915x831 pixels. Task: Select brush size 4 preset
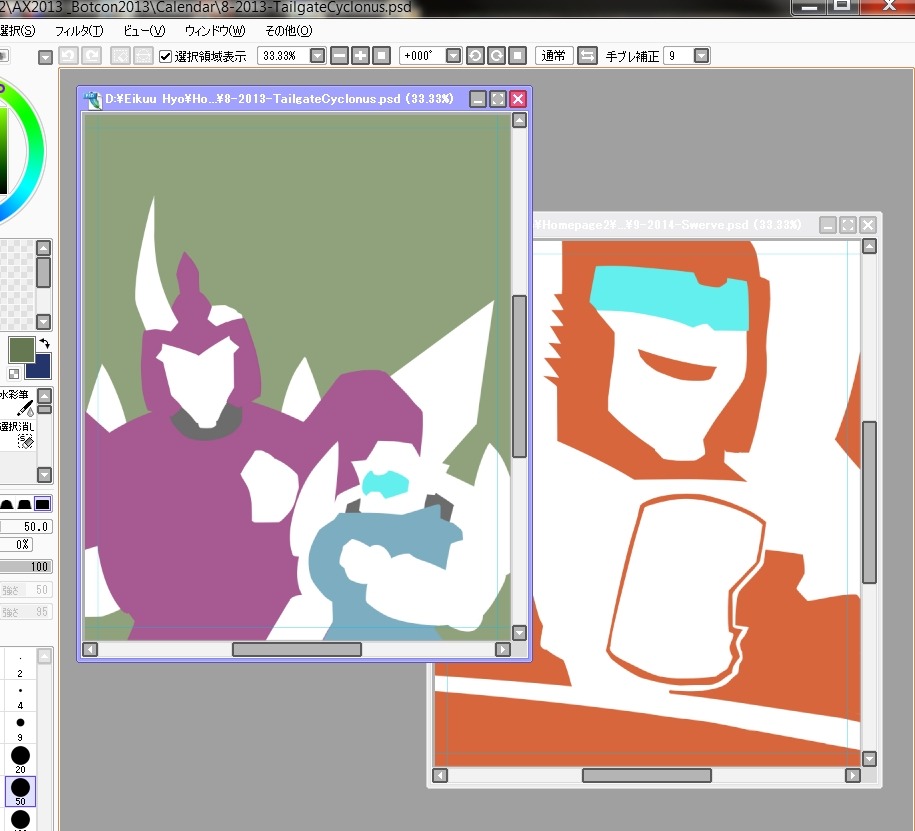20,697
